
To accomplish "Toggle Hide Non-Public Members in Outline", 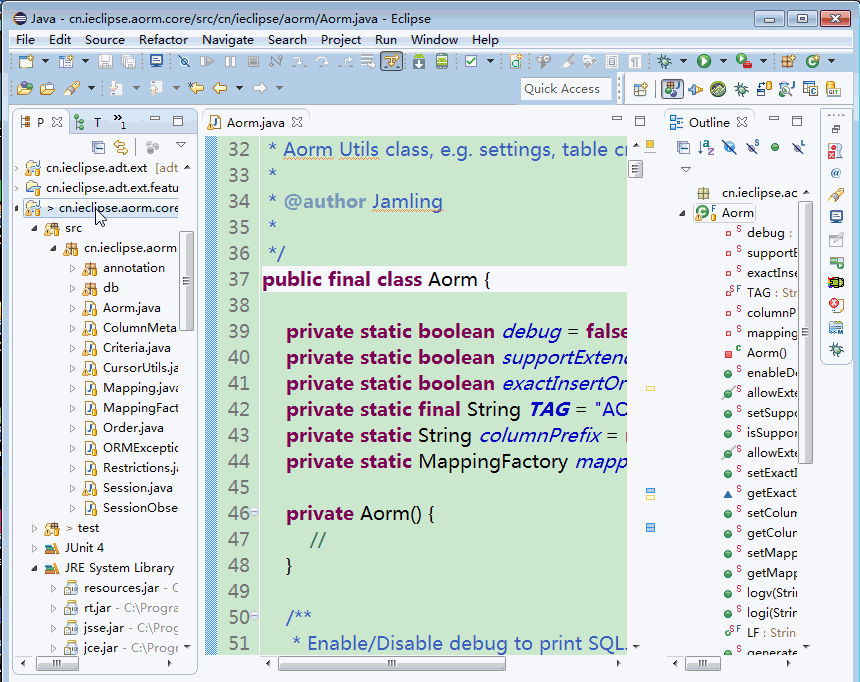I will (x=775, y=147).
